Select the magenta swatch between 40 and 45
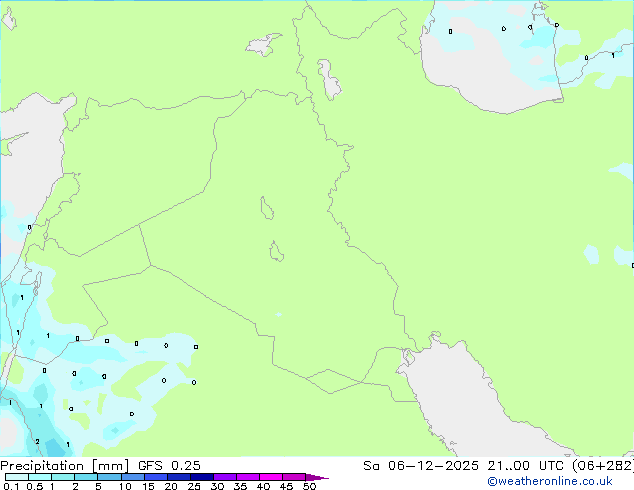 pos(271,477)
